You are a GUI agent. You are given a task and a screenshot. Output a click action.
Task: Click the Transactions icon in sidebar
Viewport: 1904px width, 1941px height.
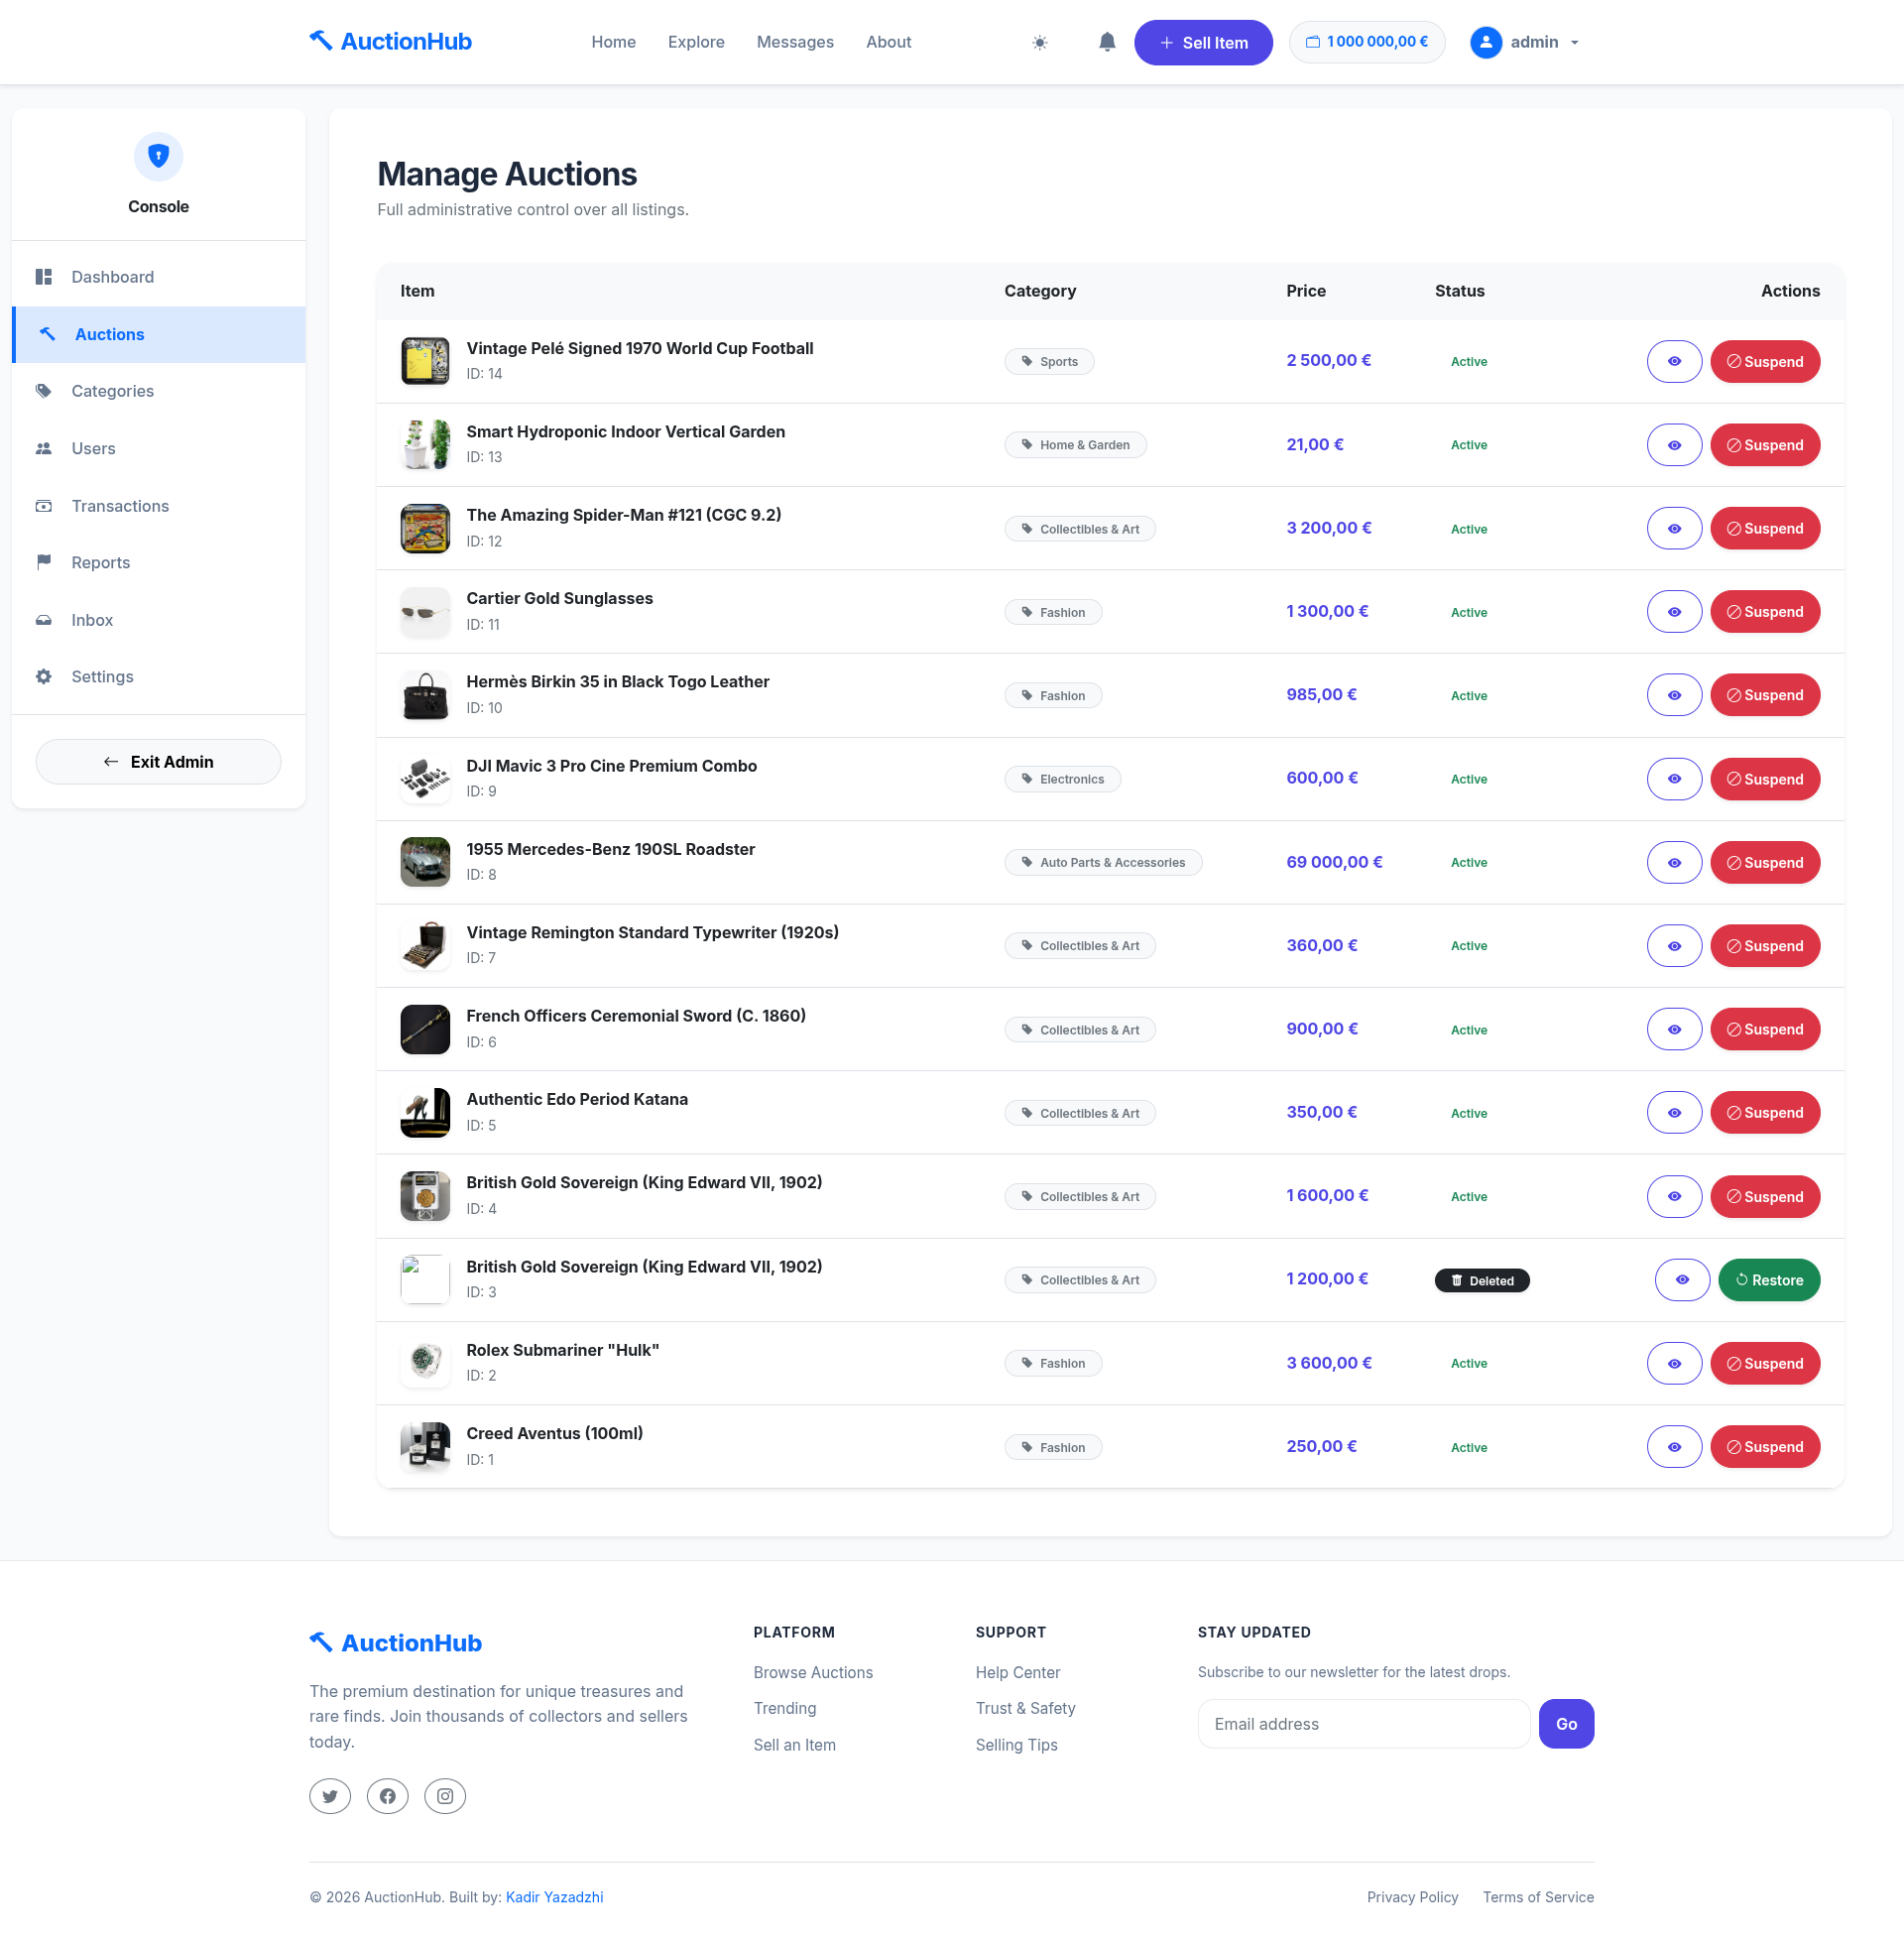coord(43,506)
